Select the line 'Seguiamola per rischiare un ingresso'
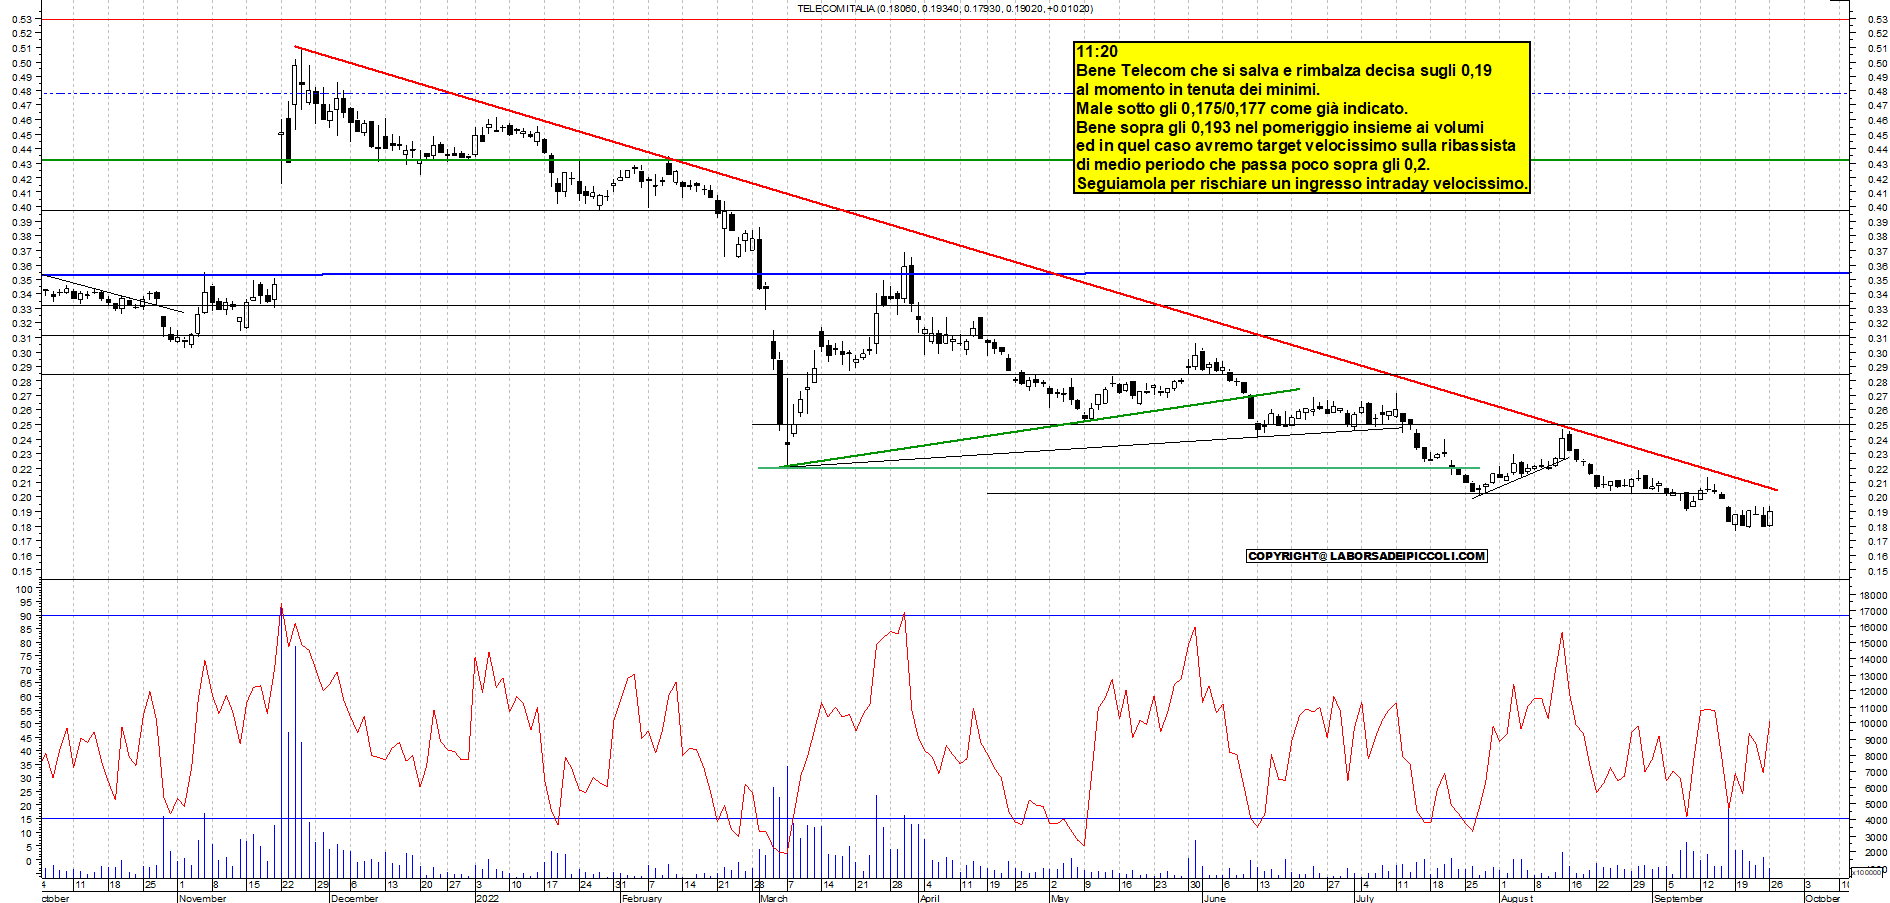The width and height of the screenshot is (1890, 903). click(1302, 184)
